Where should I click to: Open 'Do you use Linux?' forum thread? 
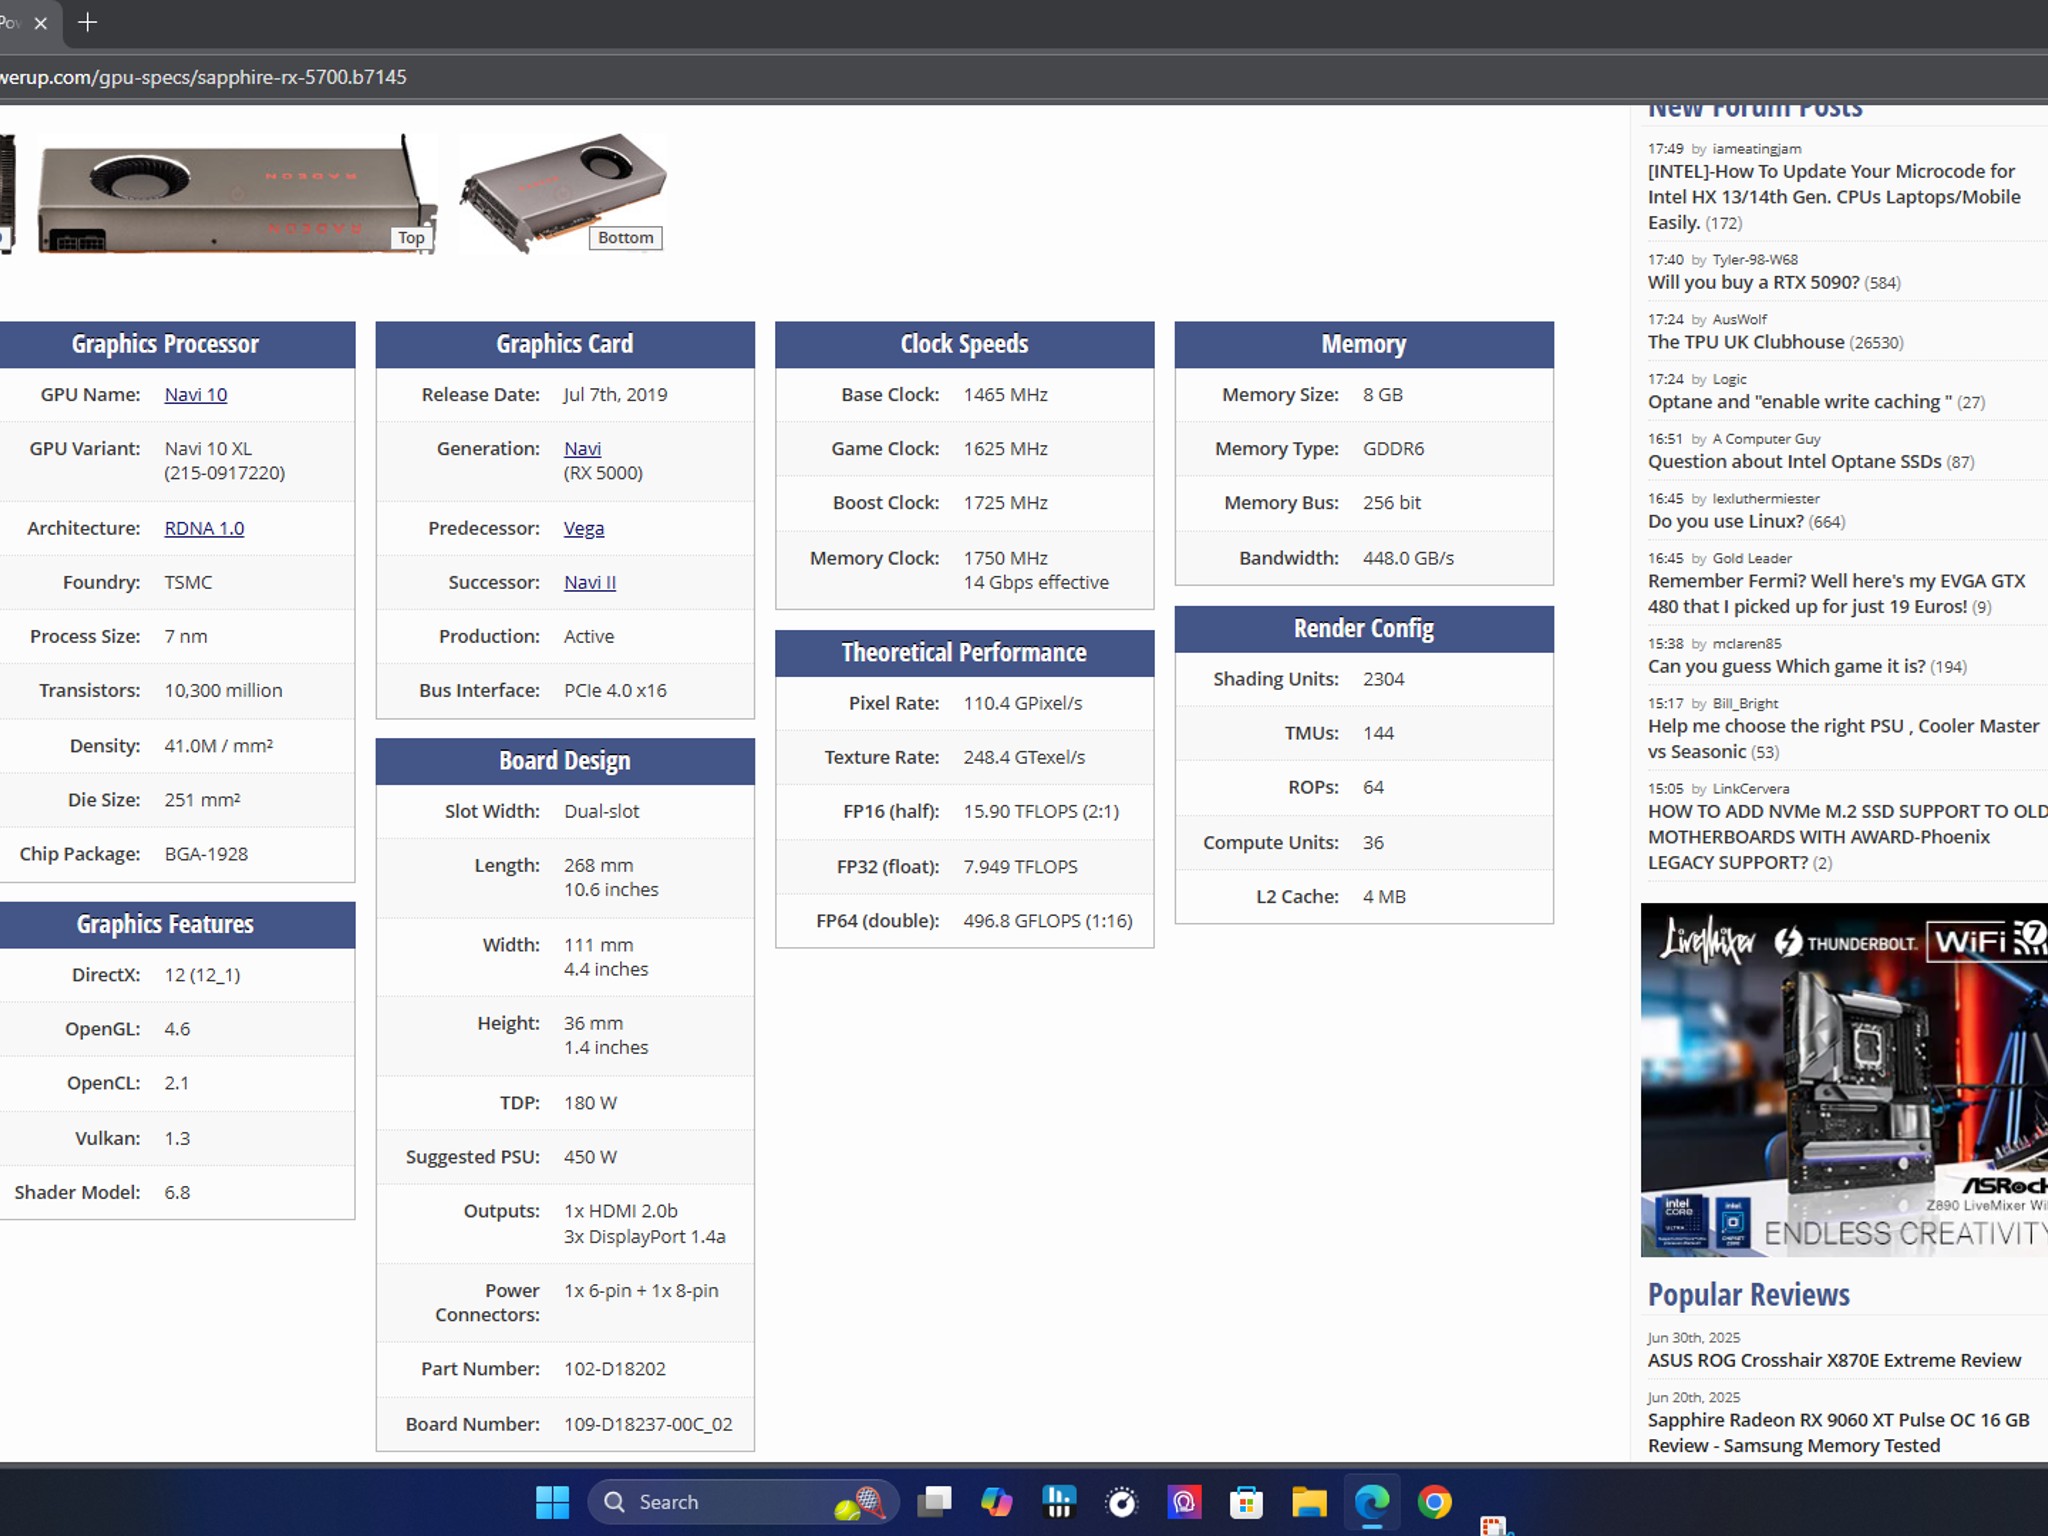pyautogui.click(x=1726, y=521)
